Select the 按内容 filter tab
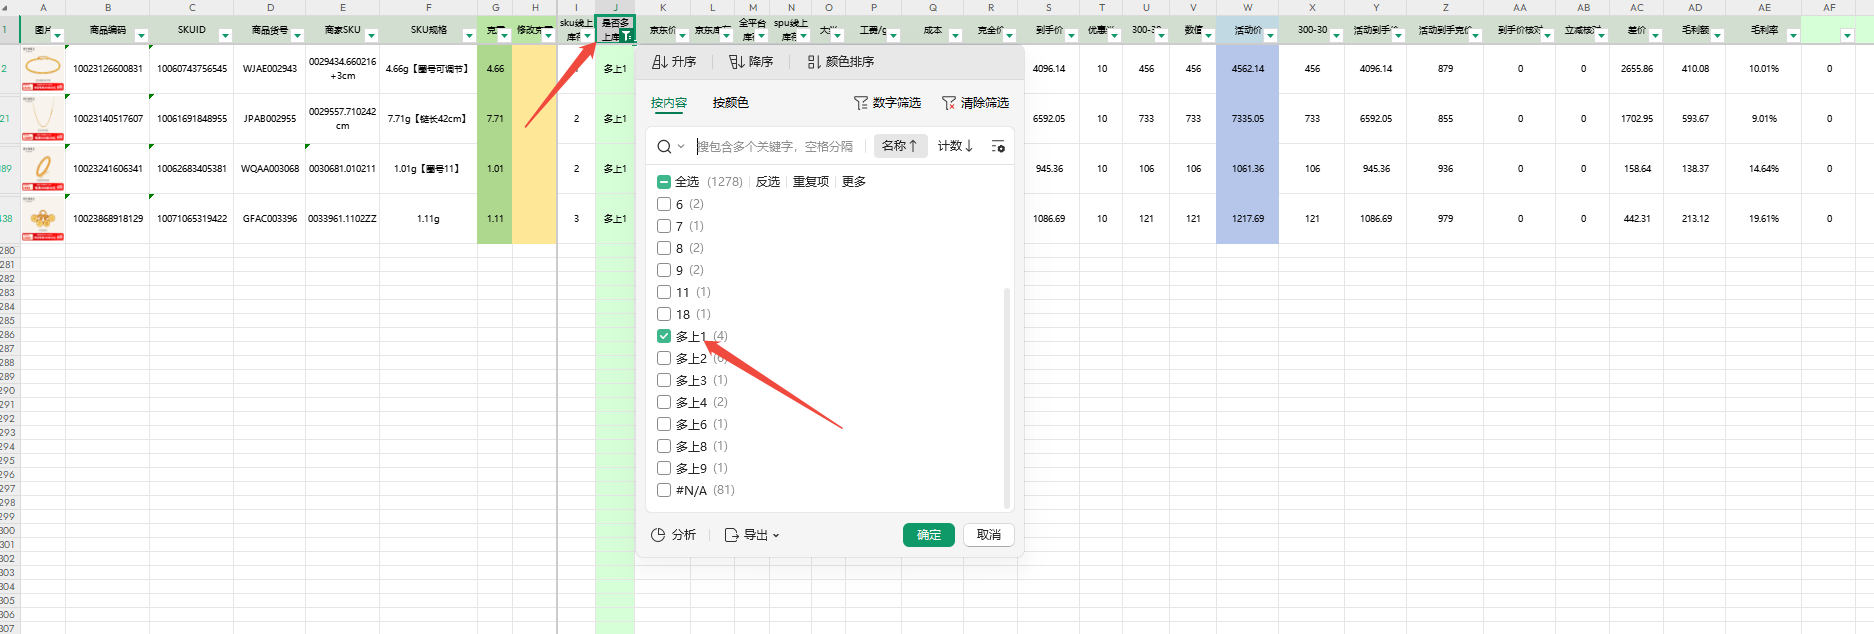Viewport: 1874px width, 634px height. [669, 103]
